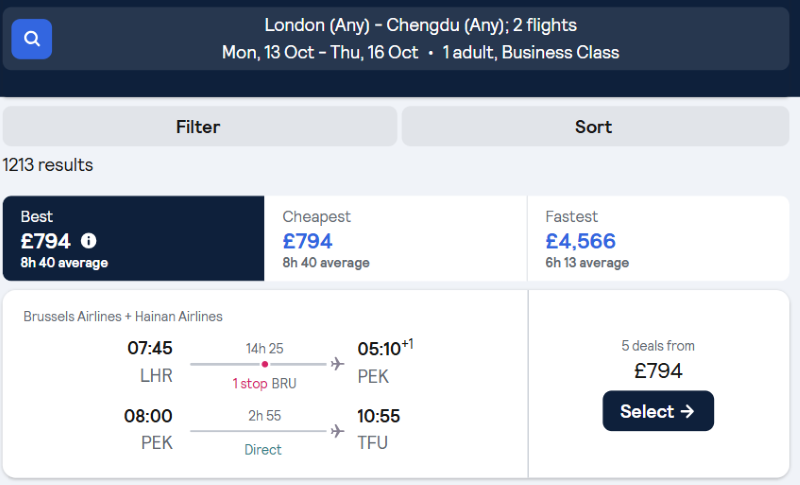The image size is (800, 485).
Task: Click the airplane icon on PEK to TFU leg
Action: (x=337, y=431)
